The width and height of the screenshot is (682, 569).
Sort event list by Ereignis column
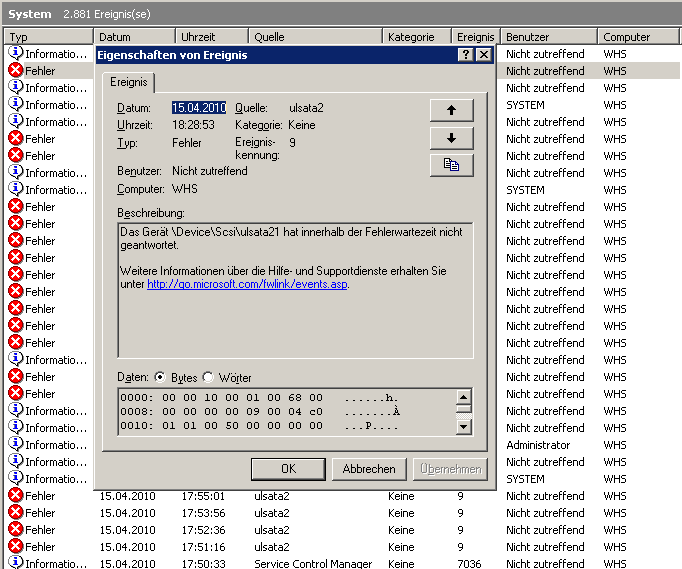tap(475, 37)
